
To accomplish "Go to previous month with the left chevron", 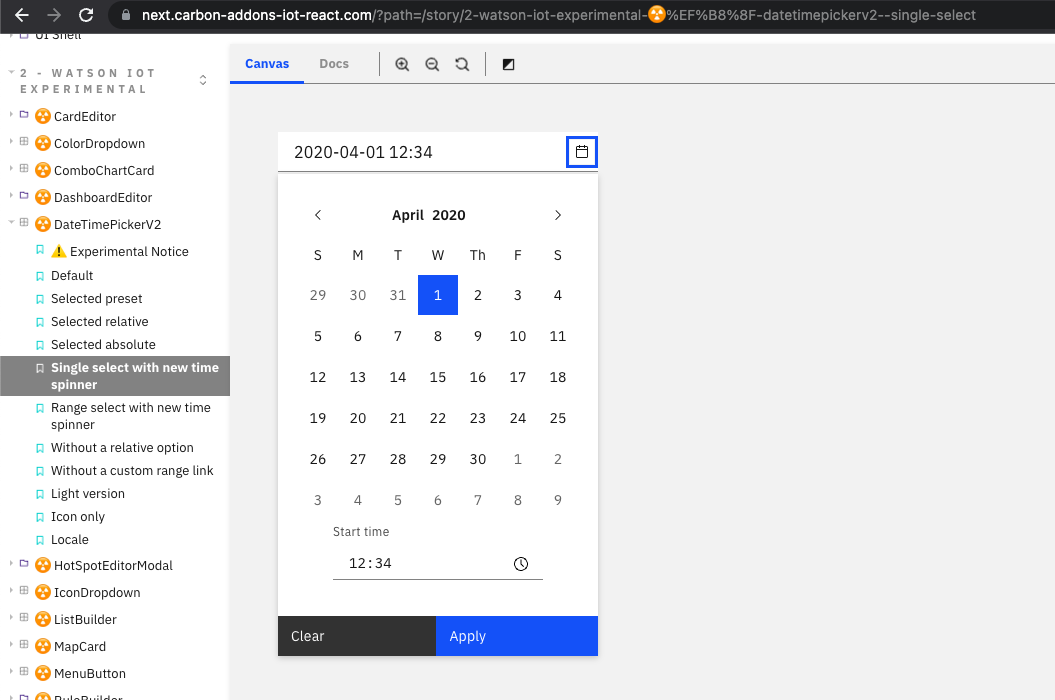I will point(317,214).
